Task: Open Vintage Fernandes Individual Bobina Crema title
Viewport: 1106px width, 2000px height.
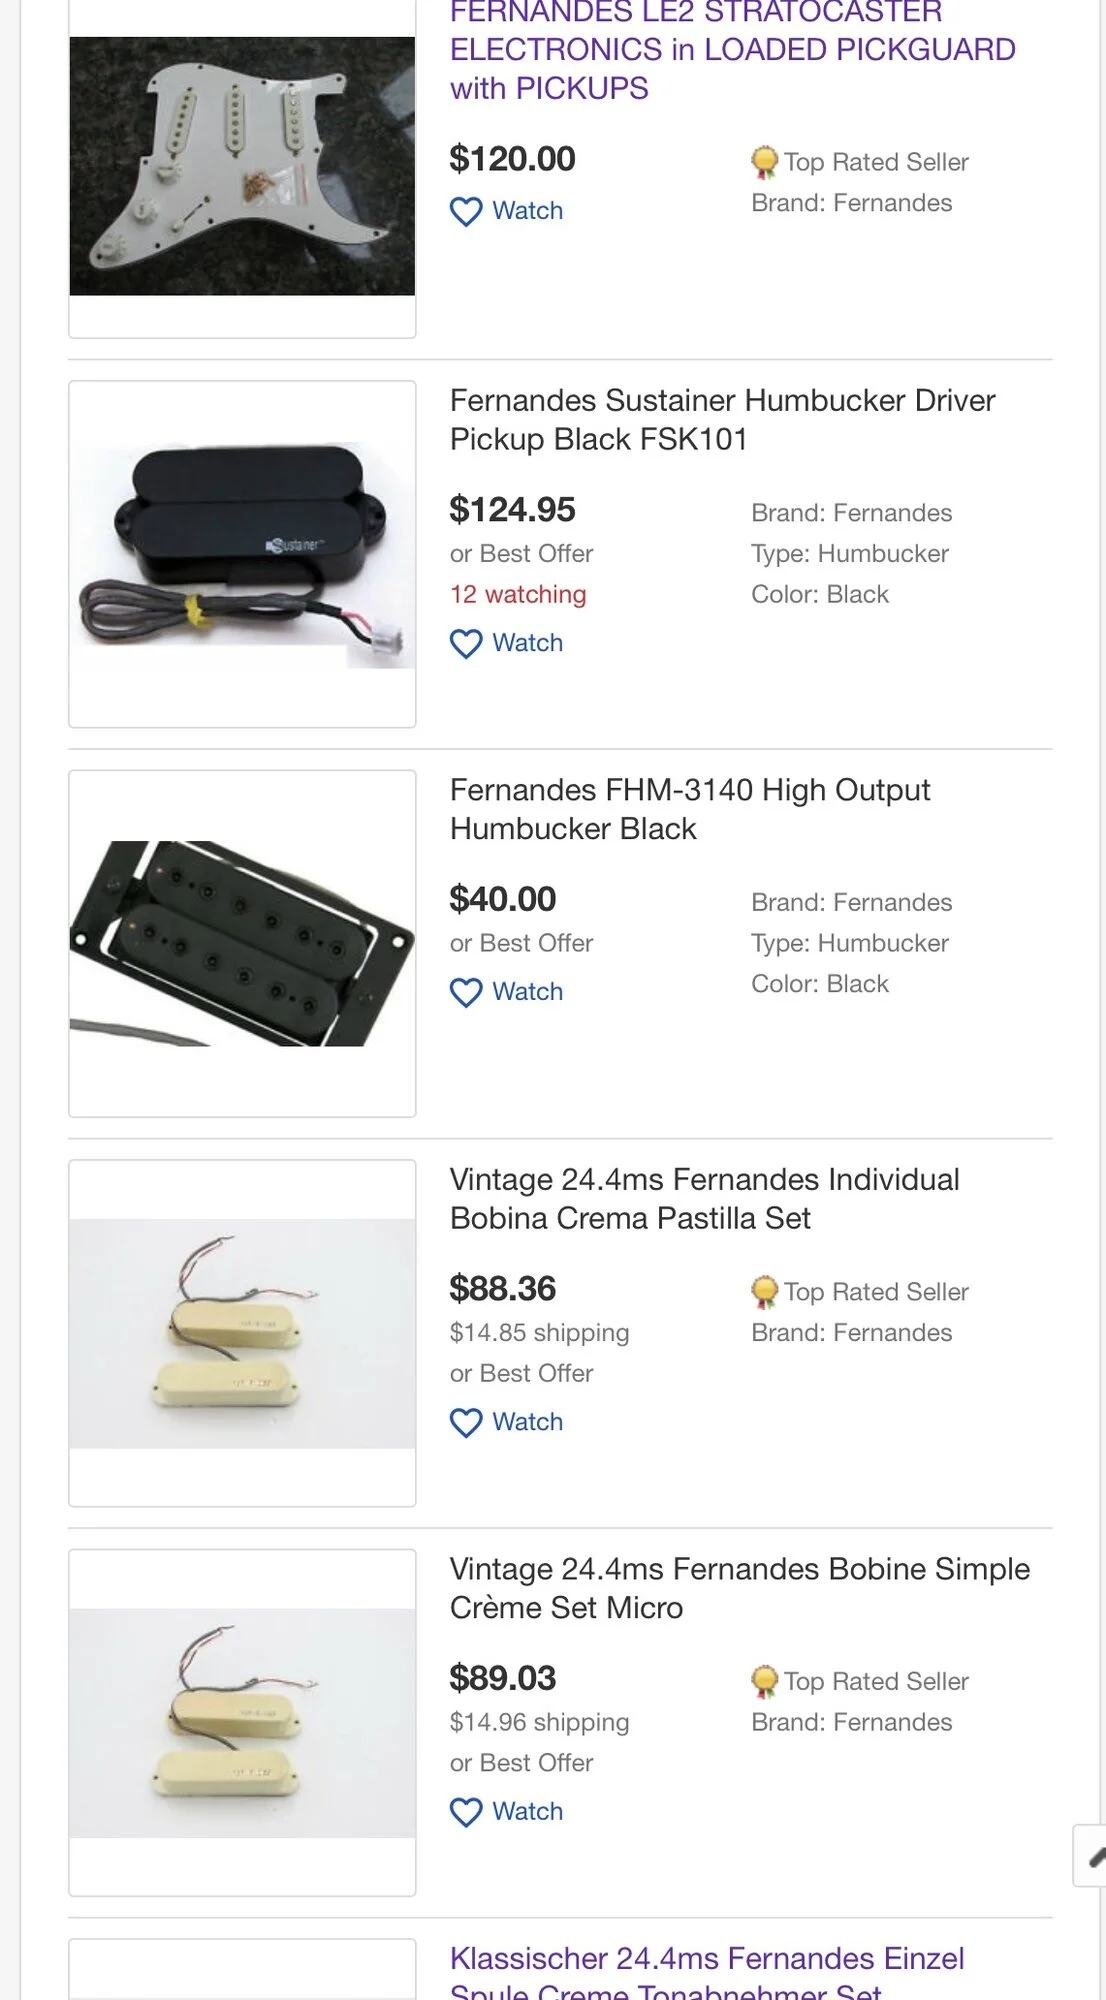Action: pyautogui.click(x=704, y=1199)
